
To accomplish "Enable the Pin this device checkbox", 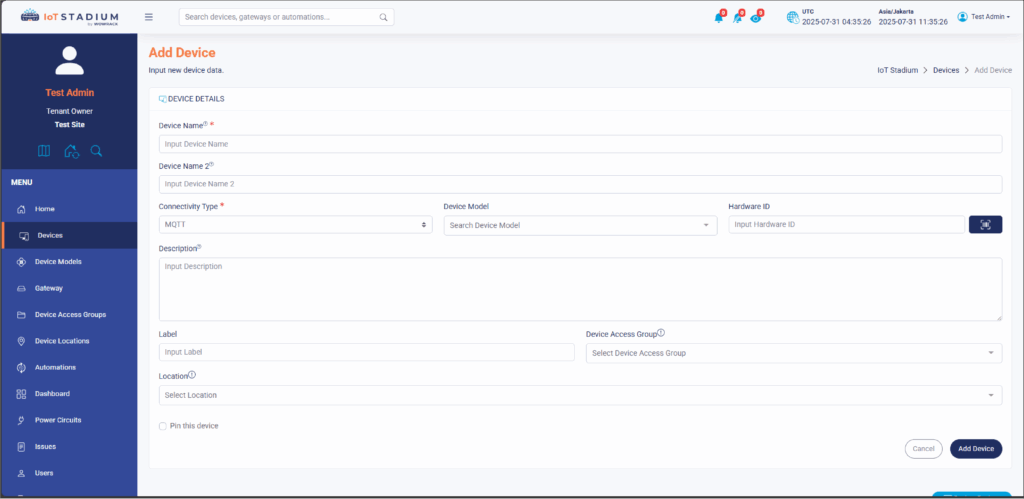I will 163,426.
